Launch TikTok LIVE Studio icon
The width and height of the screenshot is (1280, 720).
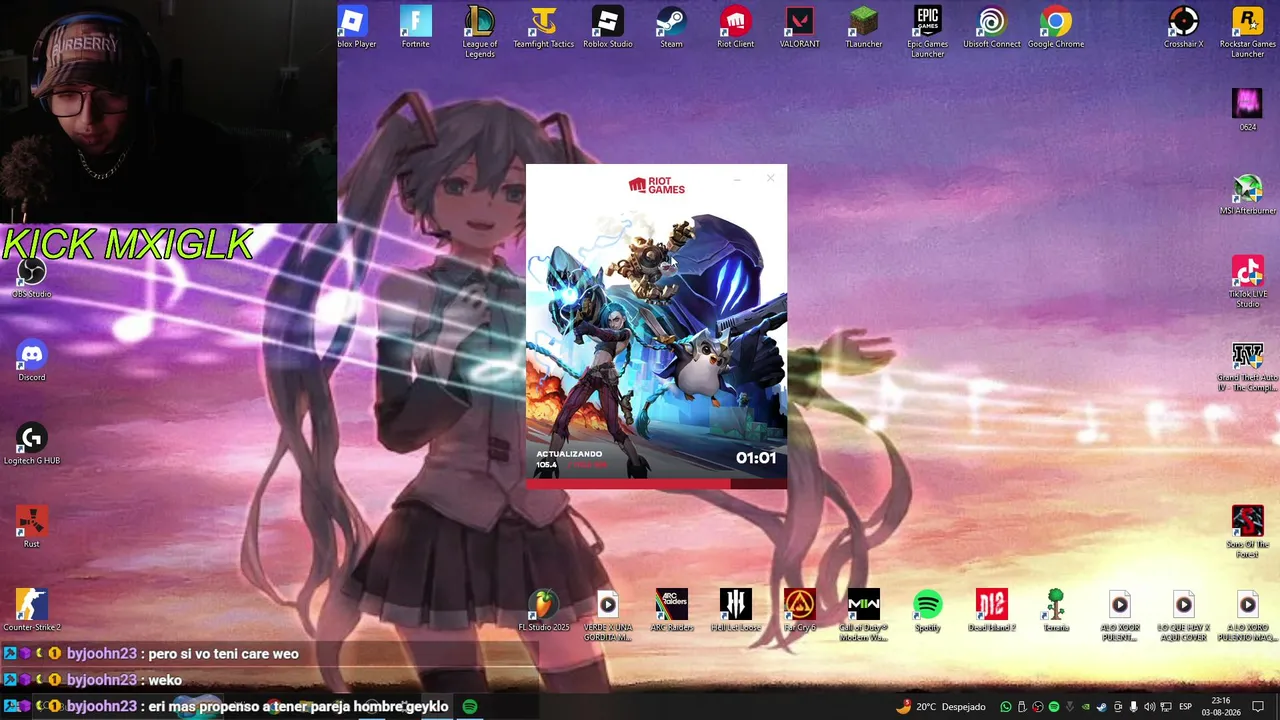click(1247, 282)
